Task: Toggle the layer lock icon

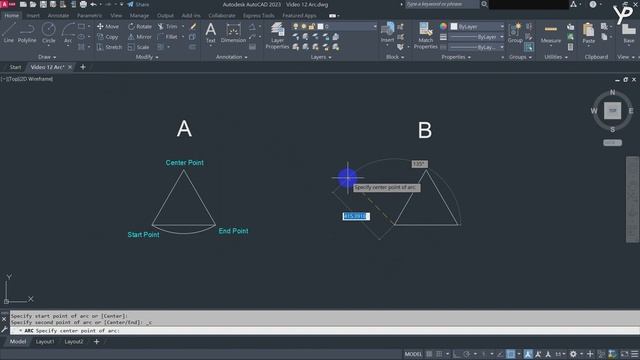Action: [312, 27]
